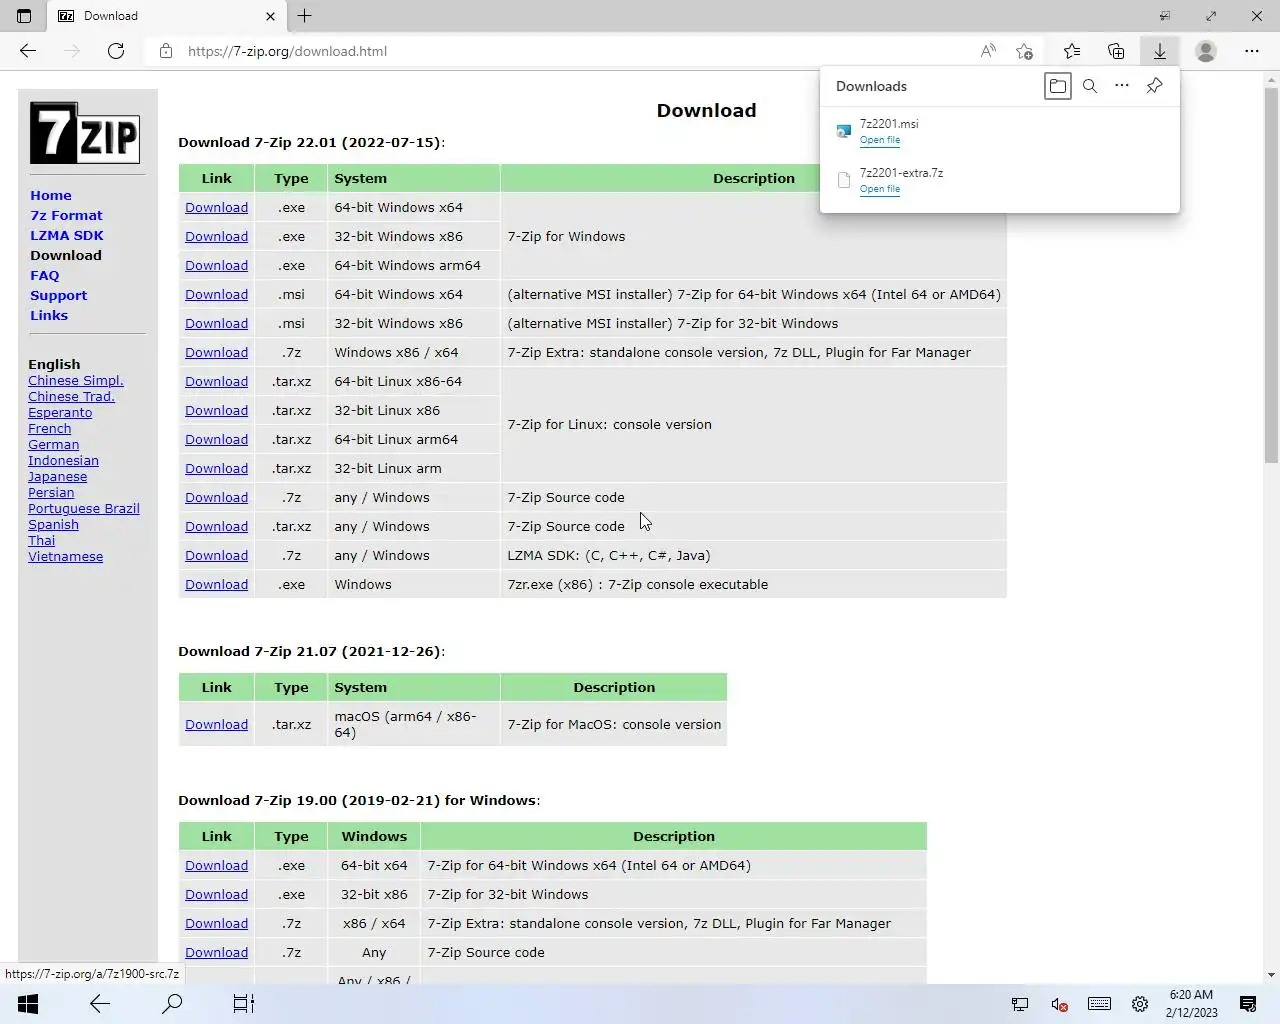Open the settings gear in tray
This screenshot has height=1024, width=1280.
click(x=1140, y=1004)
